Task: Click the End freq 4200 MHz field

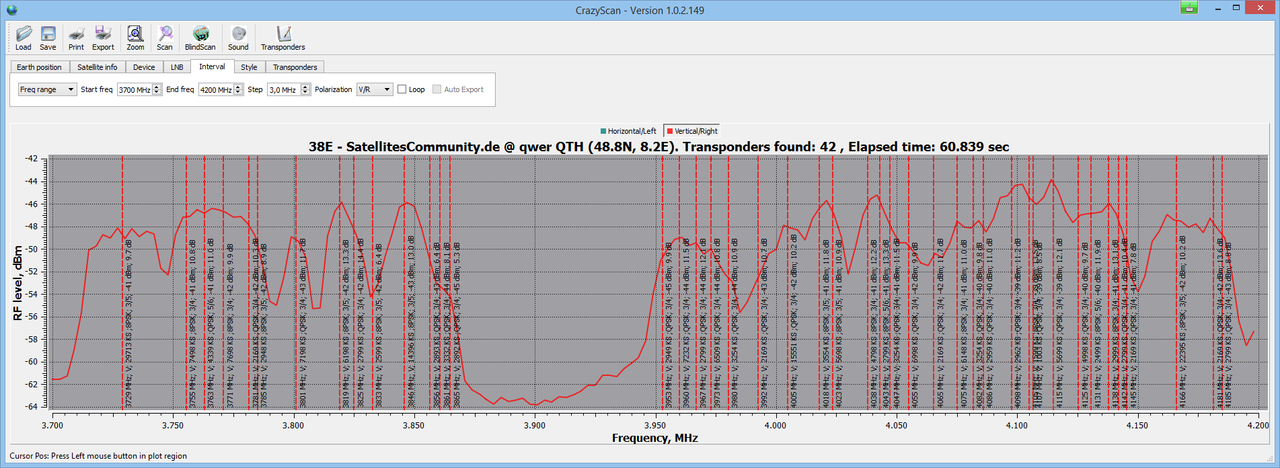Action: click(215, 89)
